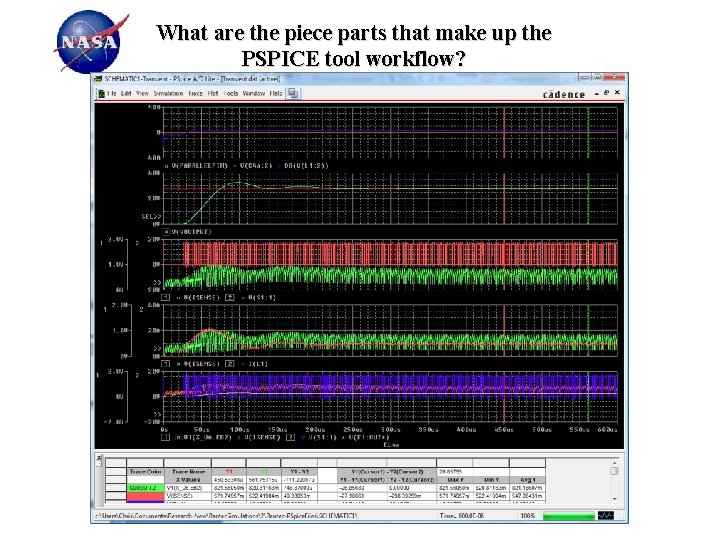Select Y-axis 2 box before V(S1:1) legend
Screen dimensions: 720x540
230,298
